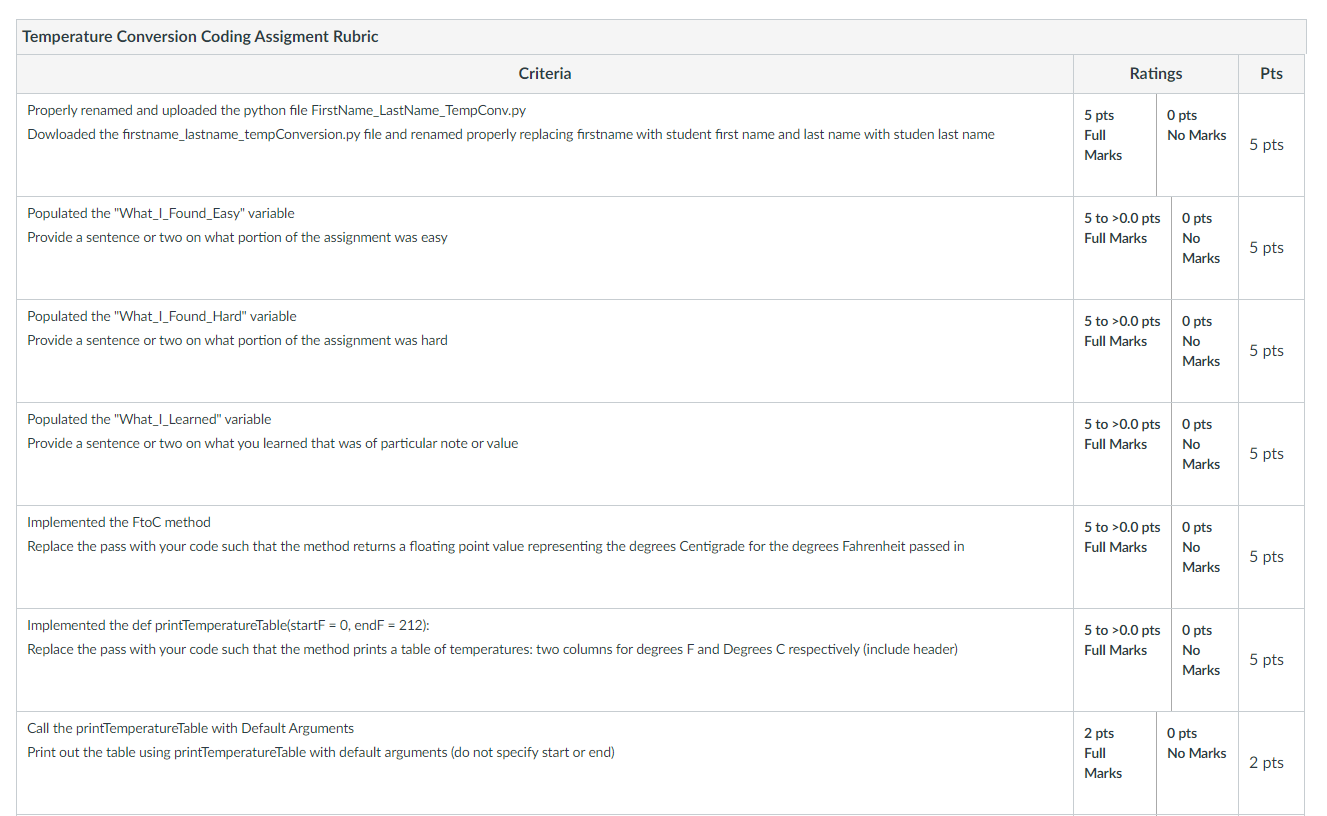This screenshot has height=816, width=1327.
Task: Choose No Marks for What_I_Found_Easy variable
Action: tap(1205, 248)
